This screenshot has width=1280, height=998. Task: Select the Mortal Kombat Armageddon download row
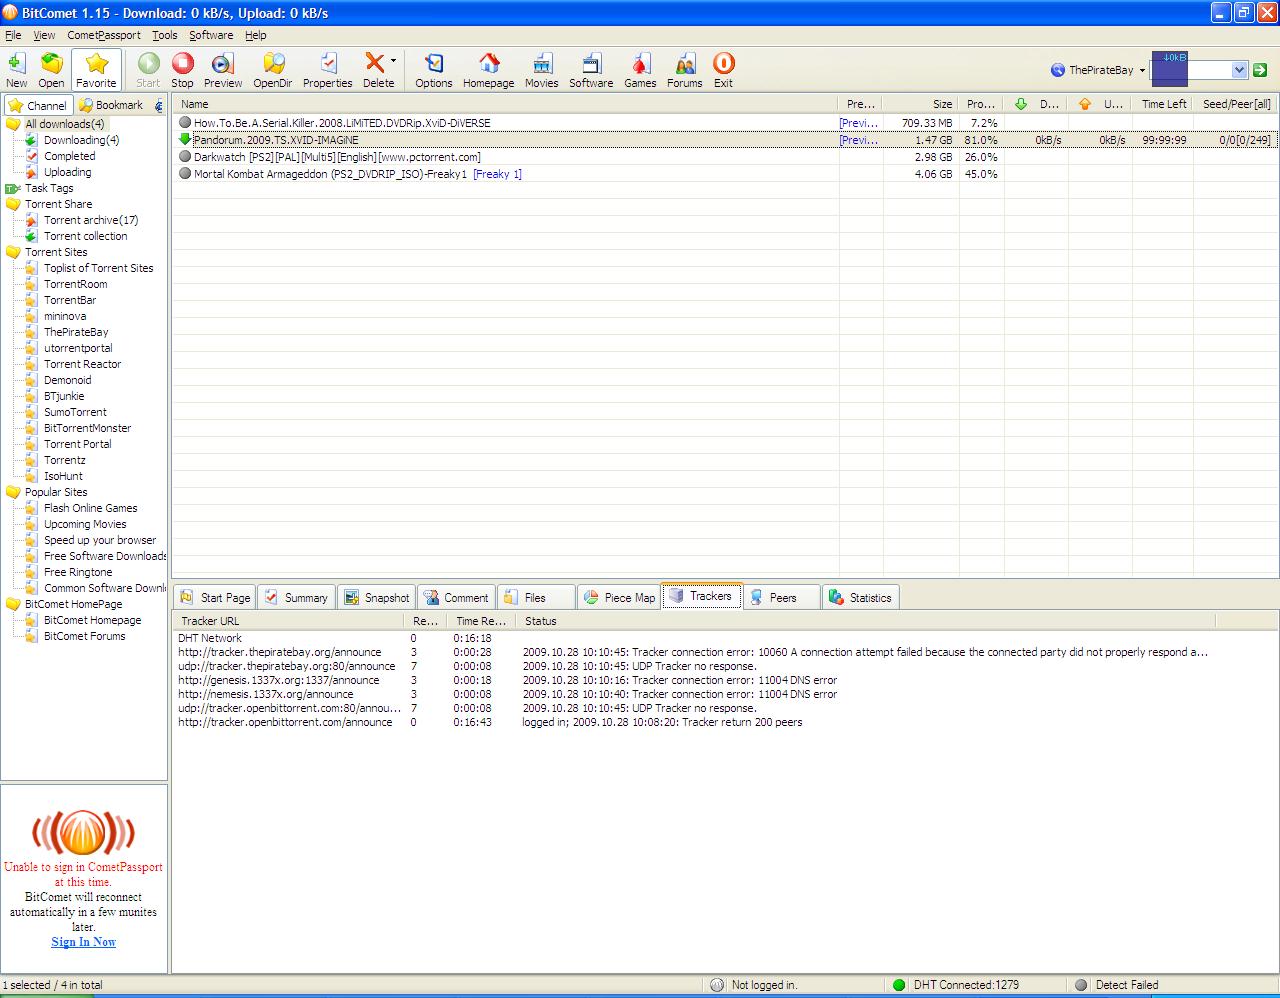point(725,174)
